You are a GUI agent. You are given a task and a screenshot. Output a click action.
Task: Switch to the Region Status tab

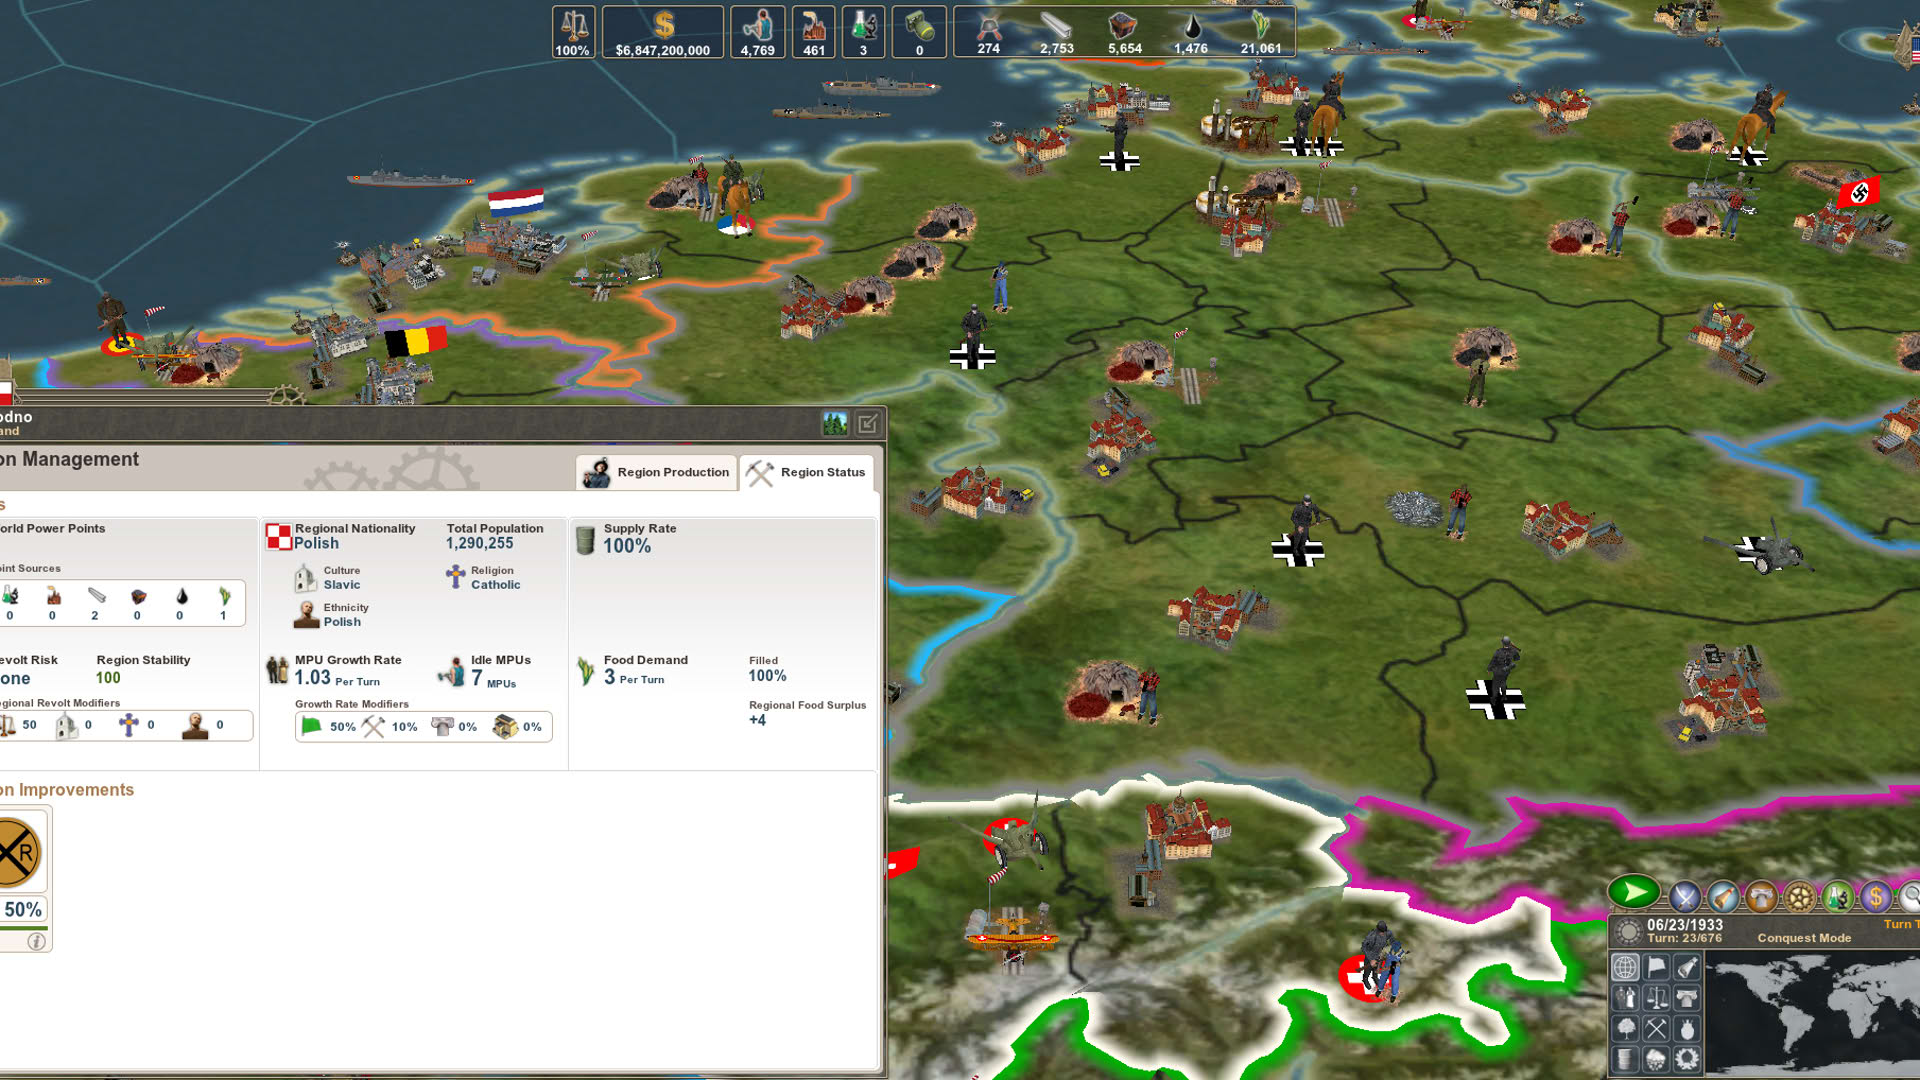806,472
